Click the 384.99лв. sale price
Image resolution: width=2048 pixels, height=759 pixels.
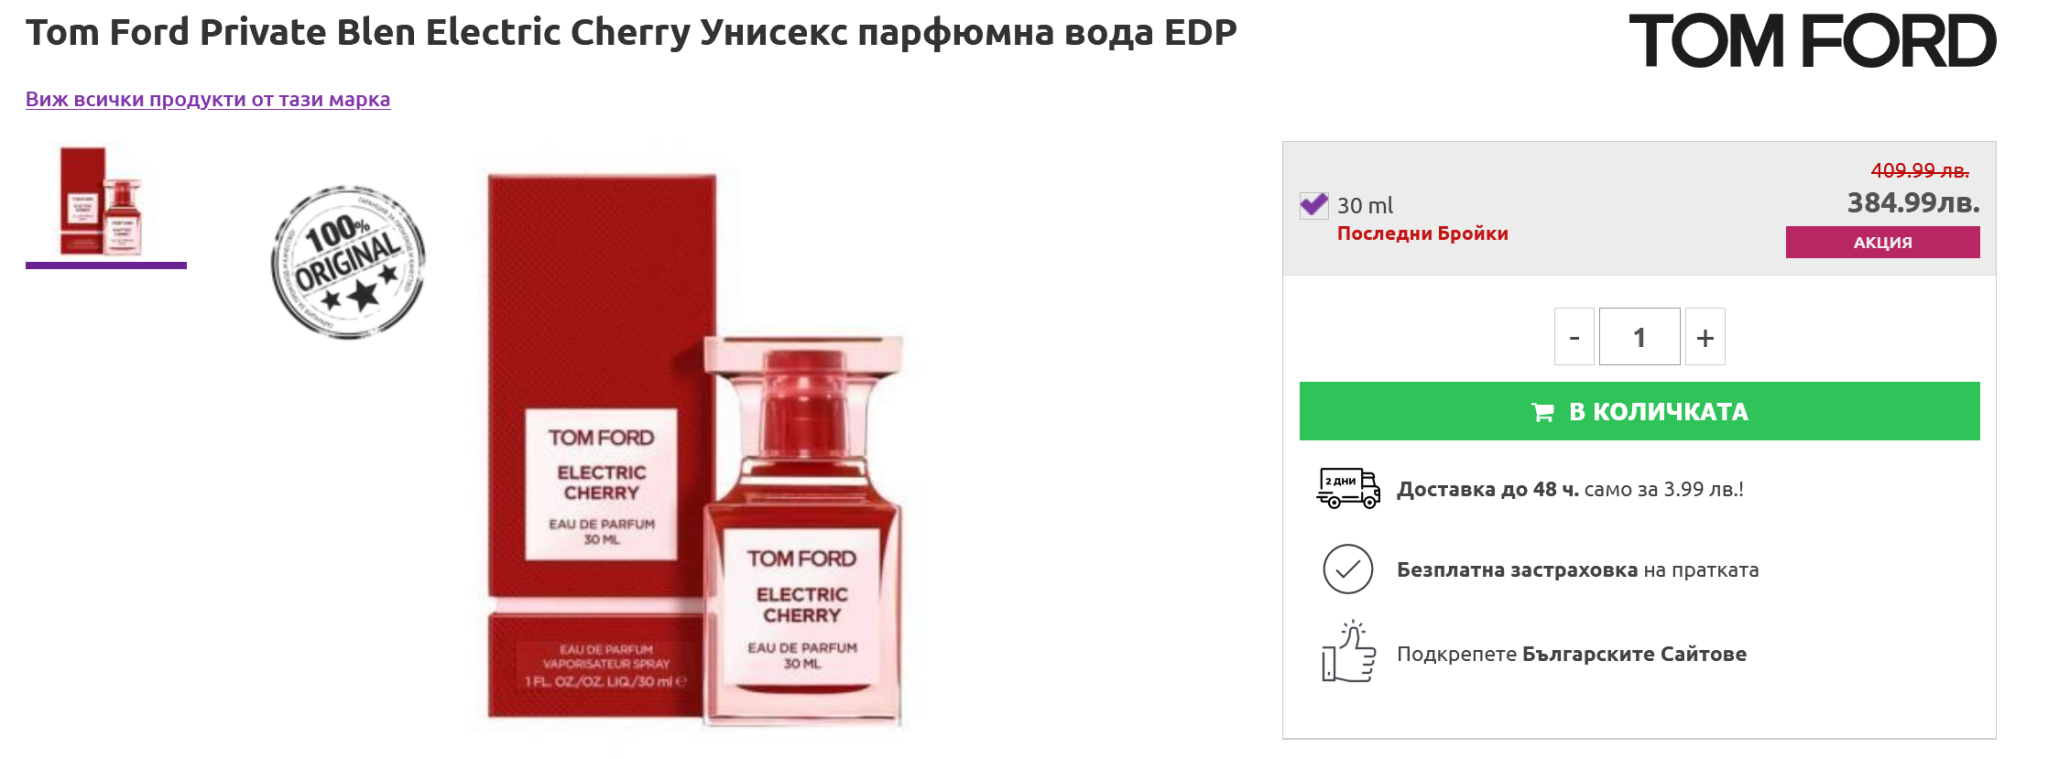tap(1913, 203)
